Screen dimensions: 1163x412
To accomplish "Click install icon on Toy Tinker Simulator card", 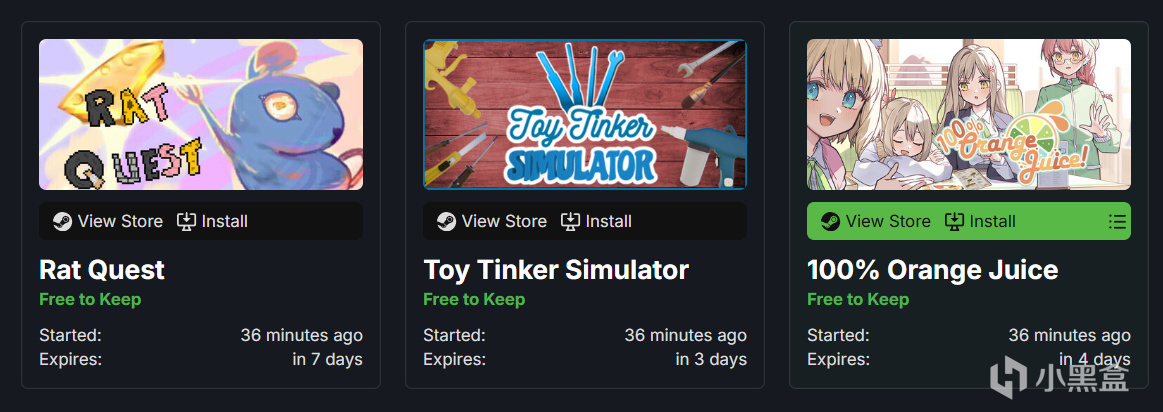I will 570,221.
